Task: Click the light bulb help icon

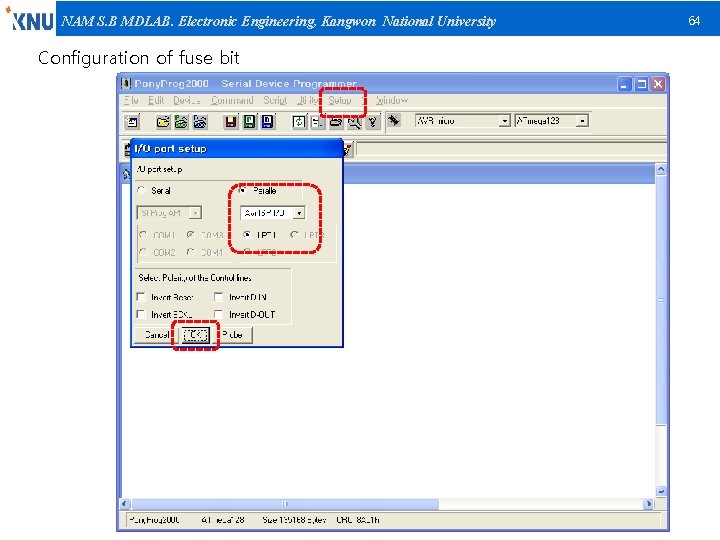Action: tap(373, 122)
